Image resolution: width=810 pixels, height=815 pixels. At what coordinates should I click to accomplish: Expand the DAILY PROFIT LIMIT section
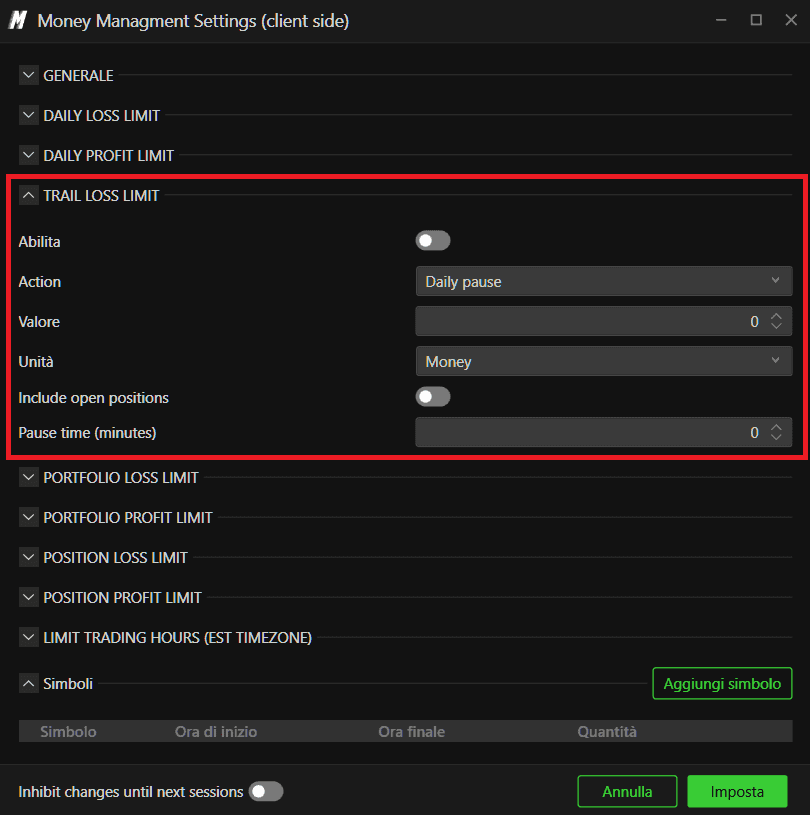click(x=29, y=155)
